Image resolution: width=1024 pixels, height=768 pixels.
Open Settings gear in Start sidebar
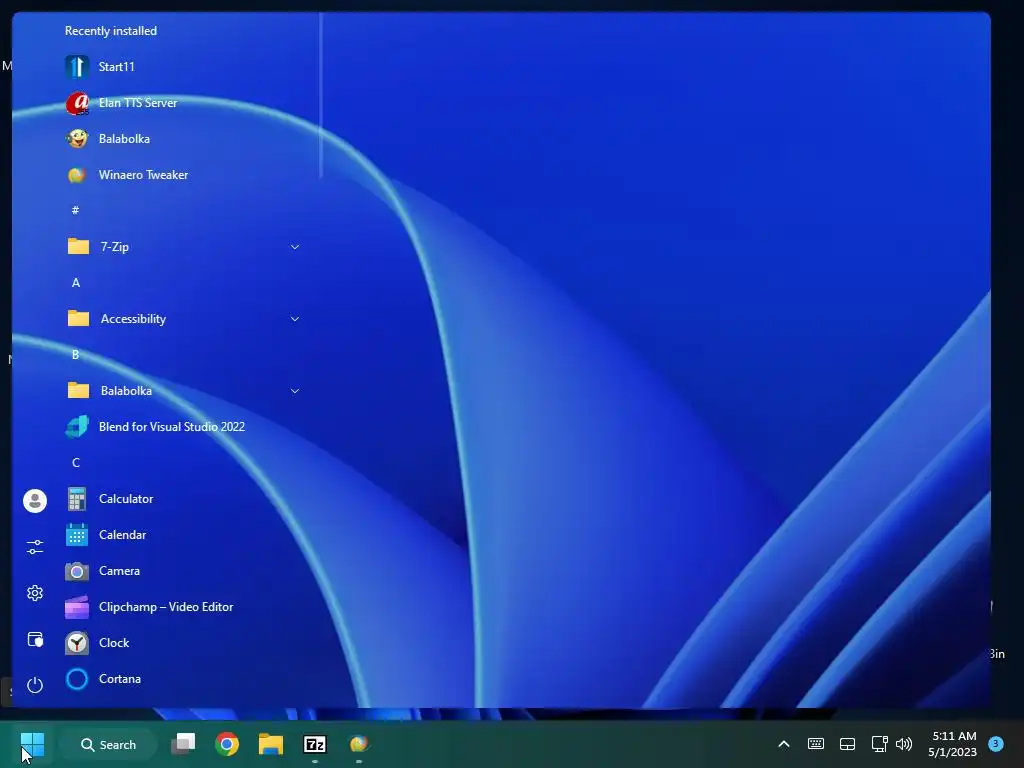point(35,593)
